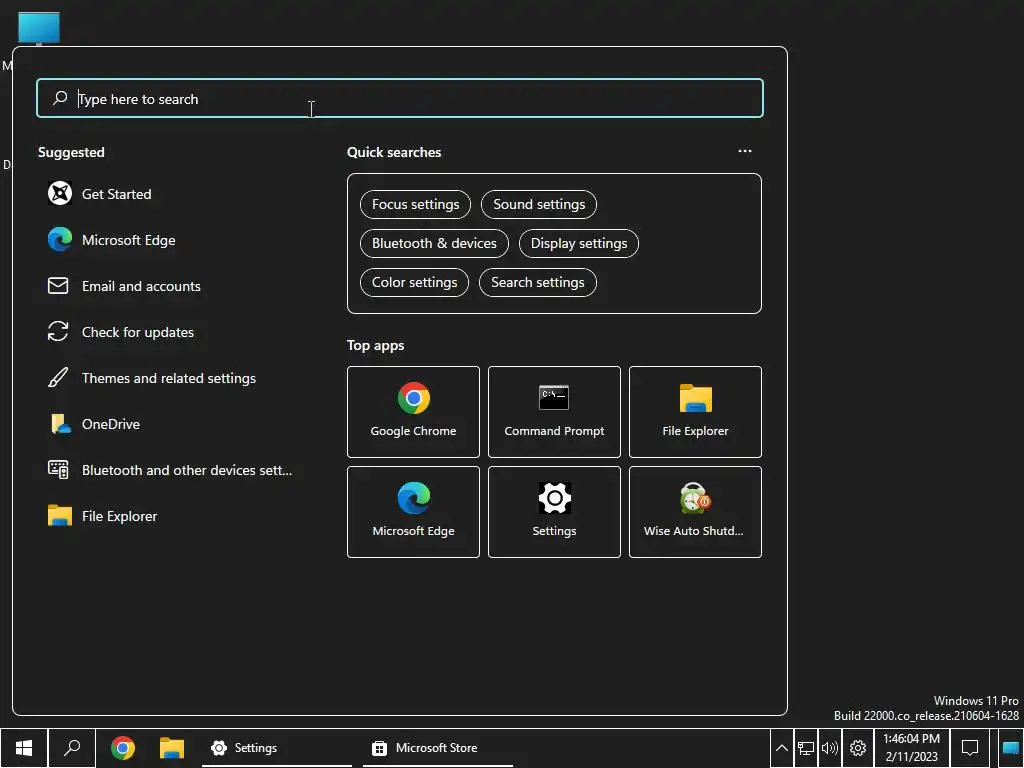Click the volume speaker tray icon
Viewport: 1024px width, 768px height.
click(x=829, y=748)
